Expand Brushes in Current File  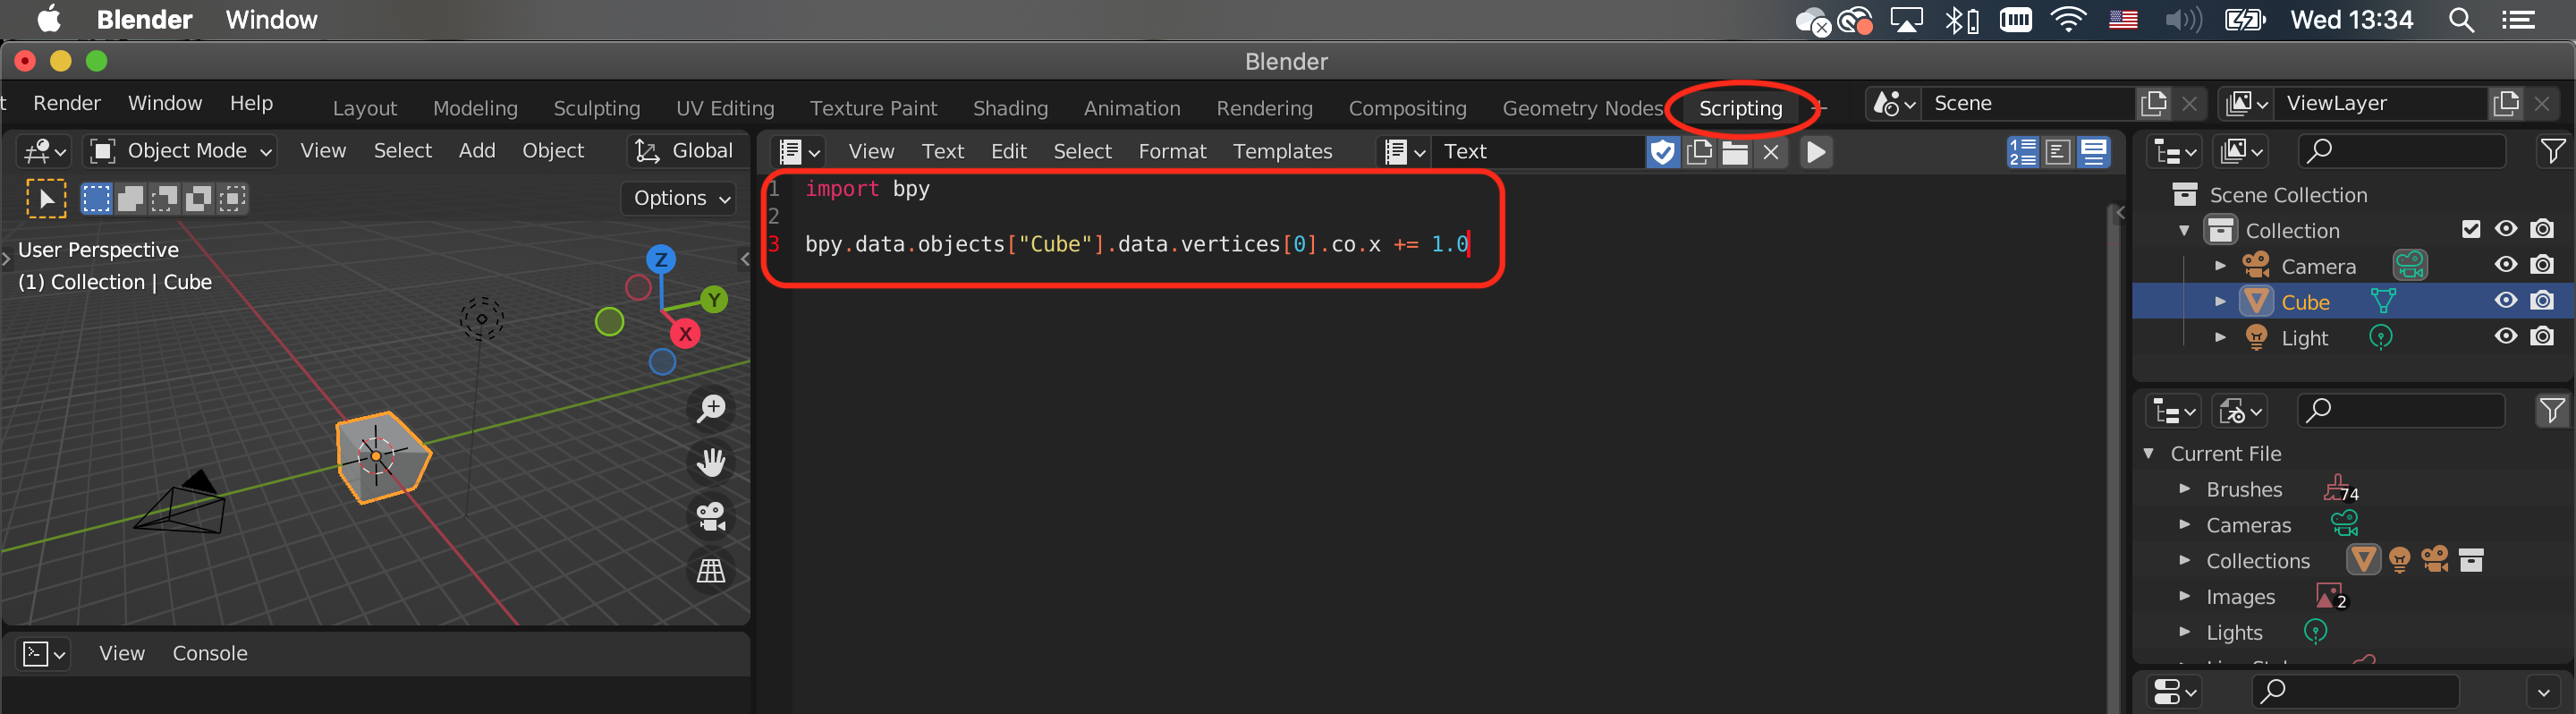pyautogui.click(x=2185, y=489)
